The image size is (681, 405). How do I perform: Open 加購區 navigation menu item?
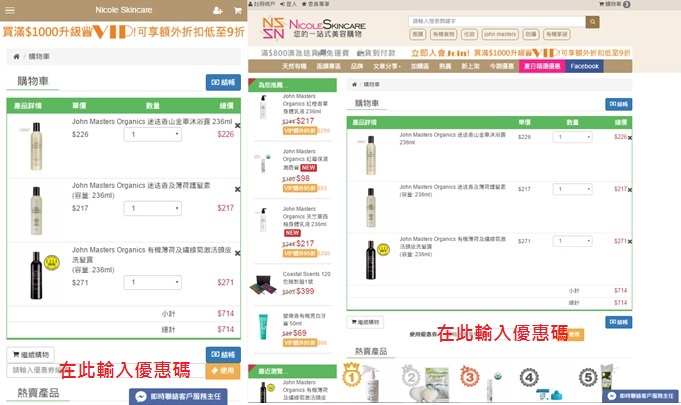click(420, 66)
